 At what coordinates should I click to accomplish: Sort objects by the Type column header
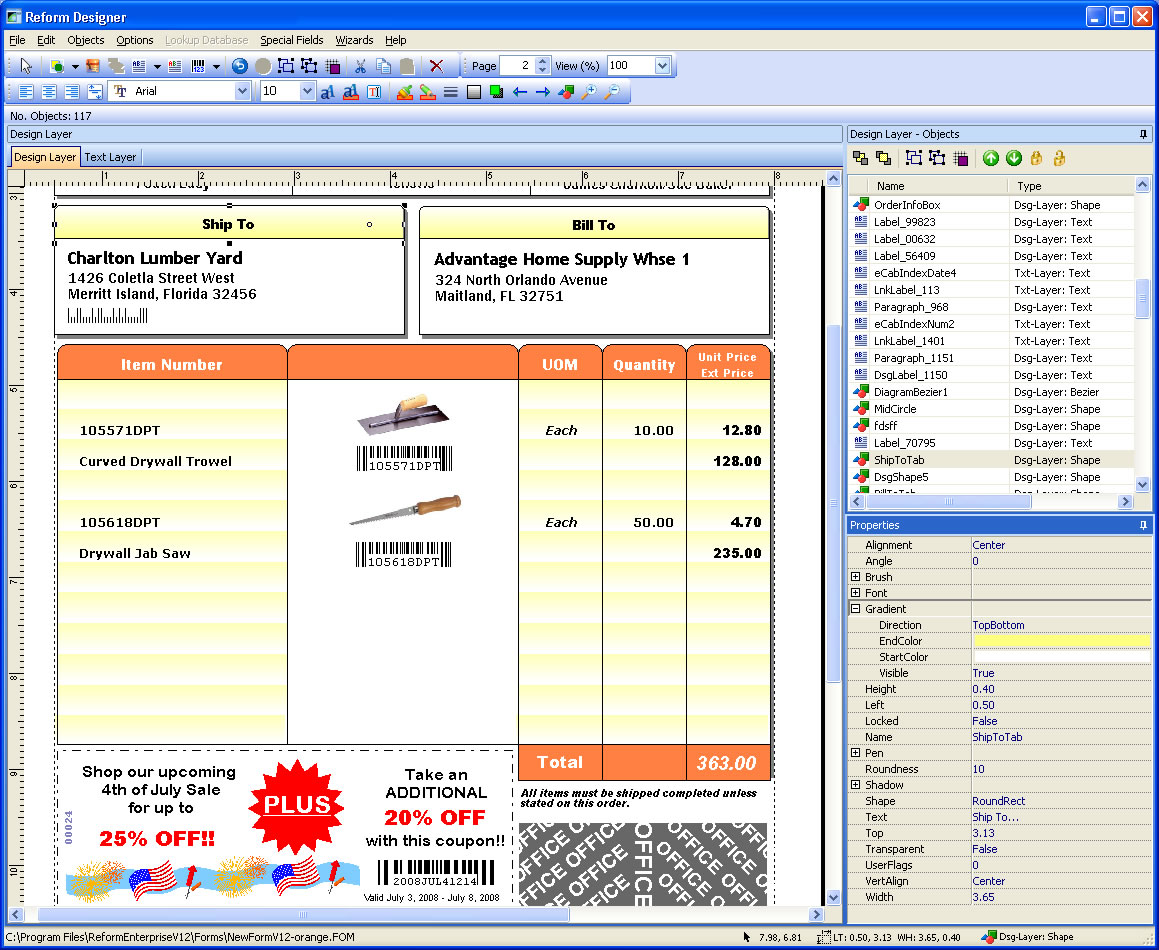1070,186
